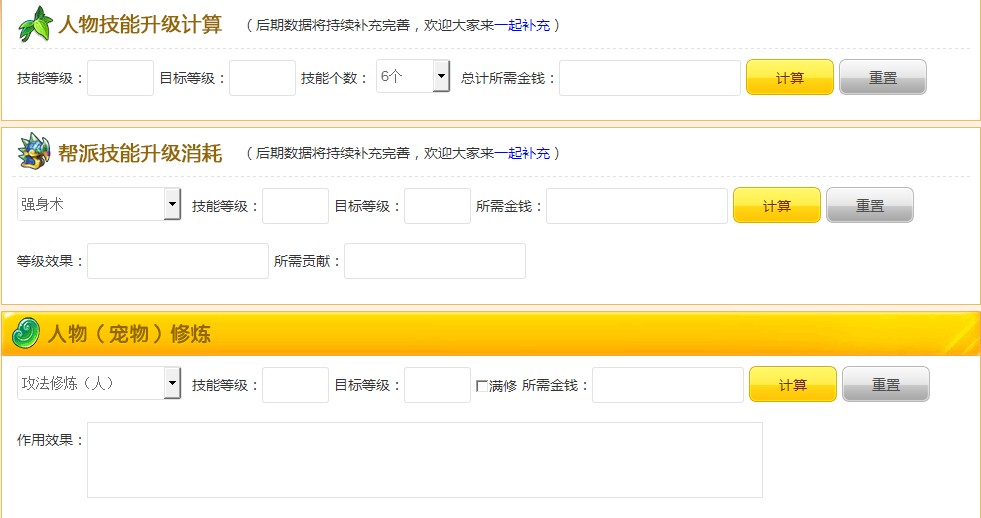Viewport: 981px width, 518px height.
Task: Click 重置 in the 人物（宠物）修炼 section
Action: point(886,384)
